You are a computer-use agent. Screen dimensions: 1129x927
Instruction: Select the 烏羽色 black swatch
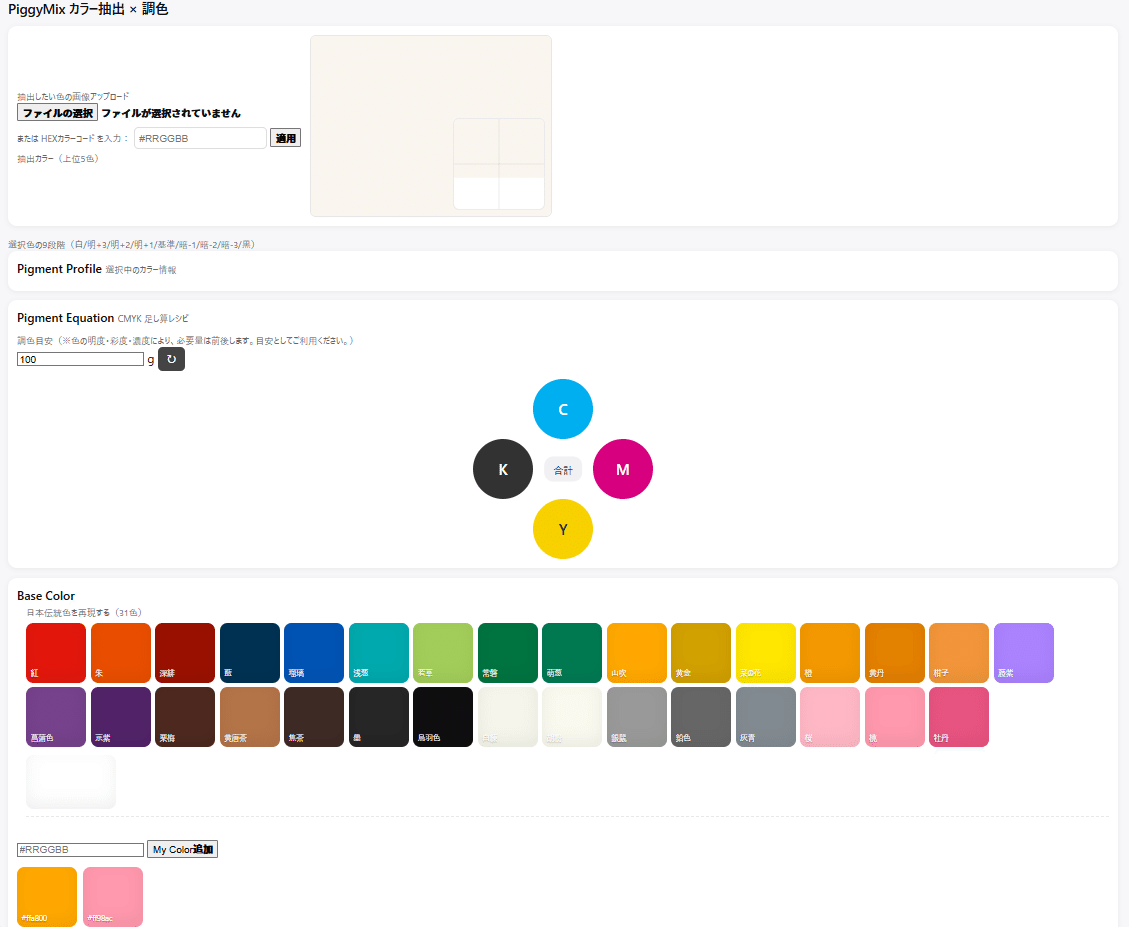(443, 717)
